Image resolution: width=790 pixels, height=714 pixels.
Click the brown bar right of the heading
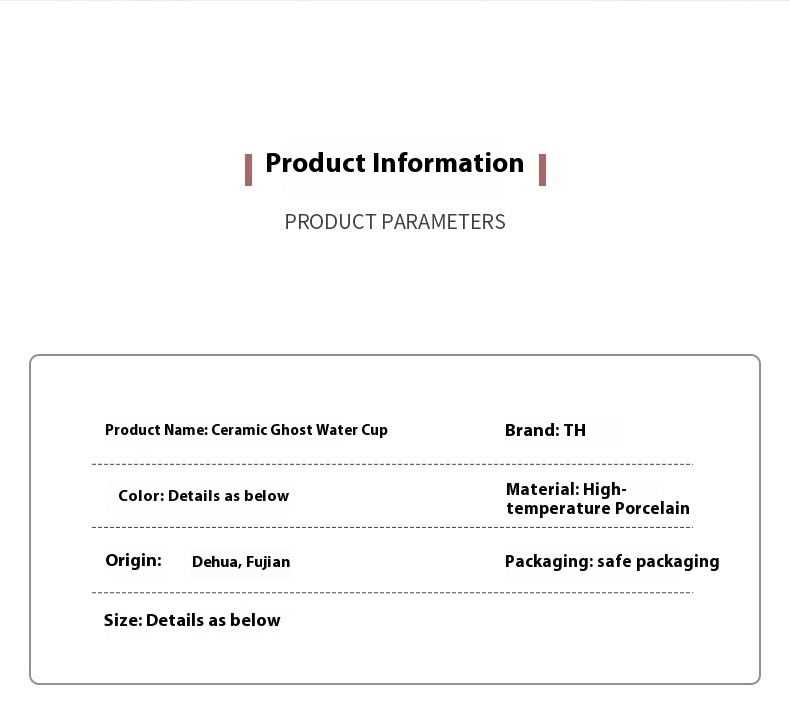tap(542, 170)
